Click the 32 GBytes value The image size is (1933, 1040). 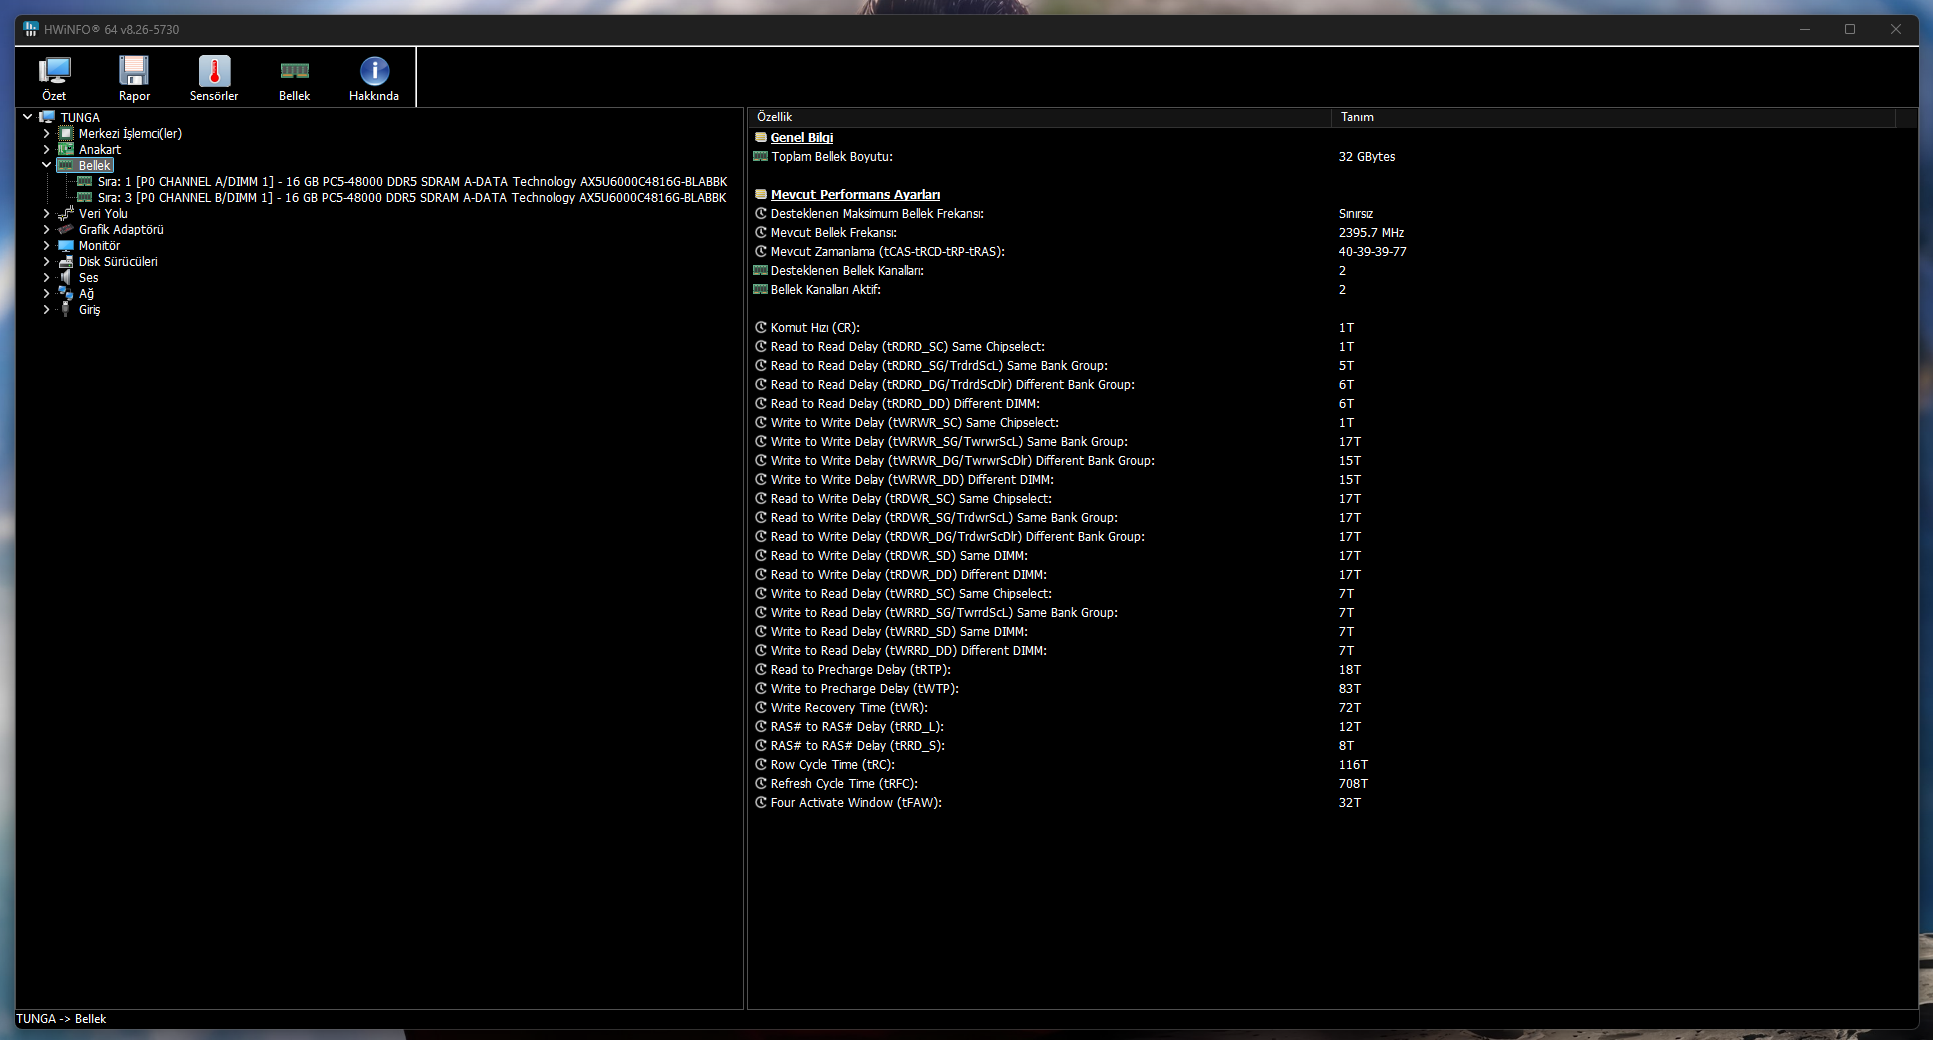click(x=1366, y=156)
